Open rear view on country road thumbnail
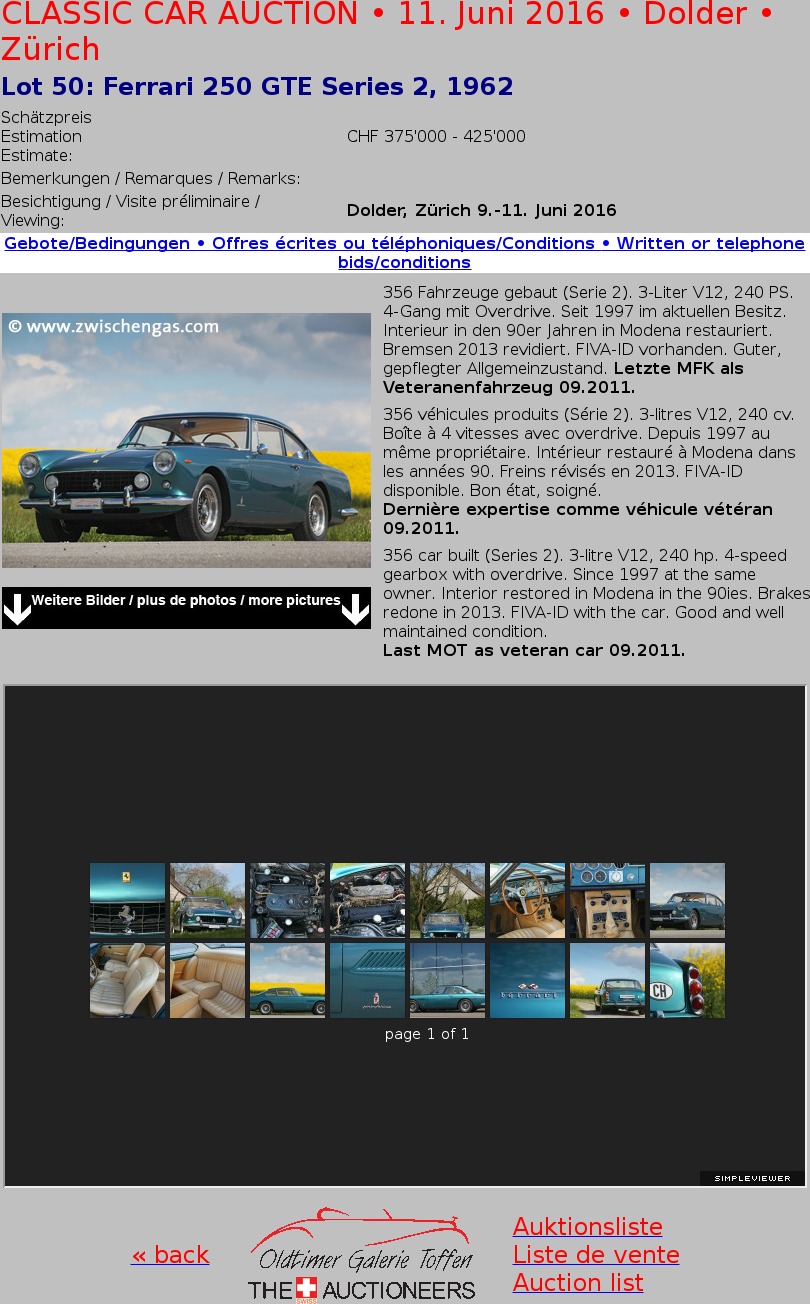Image resolution: width=810 pixels, height=1304 pixels. point(607,980)
